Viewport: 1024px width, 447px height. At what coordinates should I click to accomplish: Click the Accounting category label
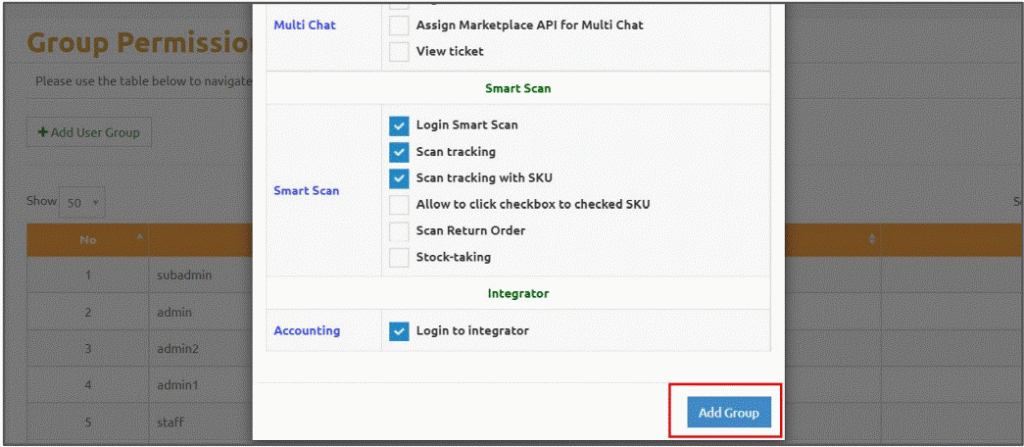point(307,331)
